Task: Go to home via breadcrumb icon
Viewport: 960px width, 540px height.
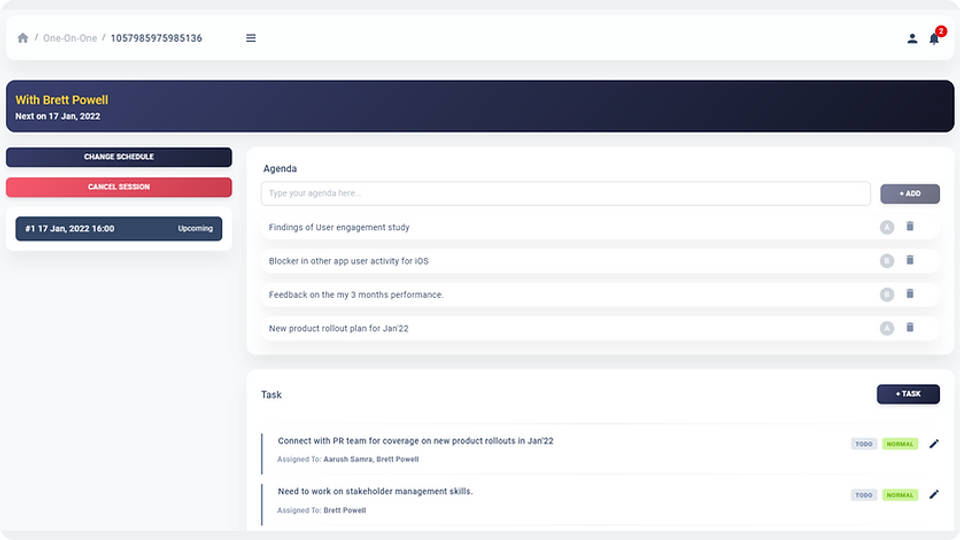Action: point(23,38)
